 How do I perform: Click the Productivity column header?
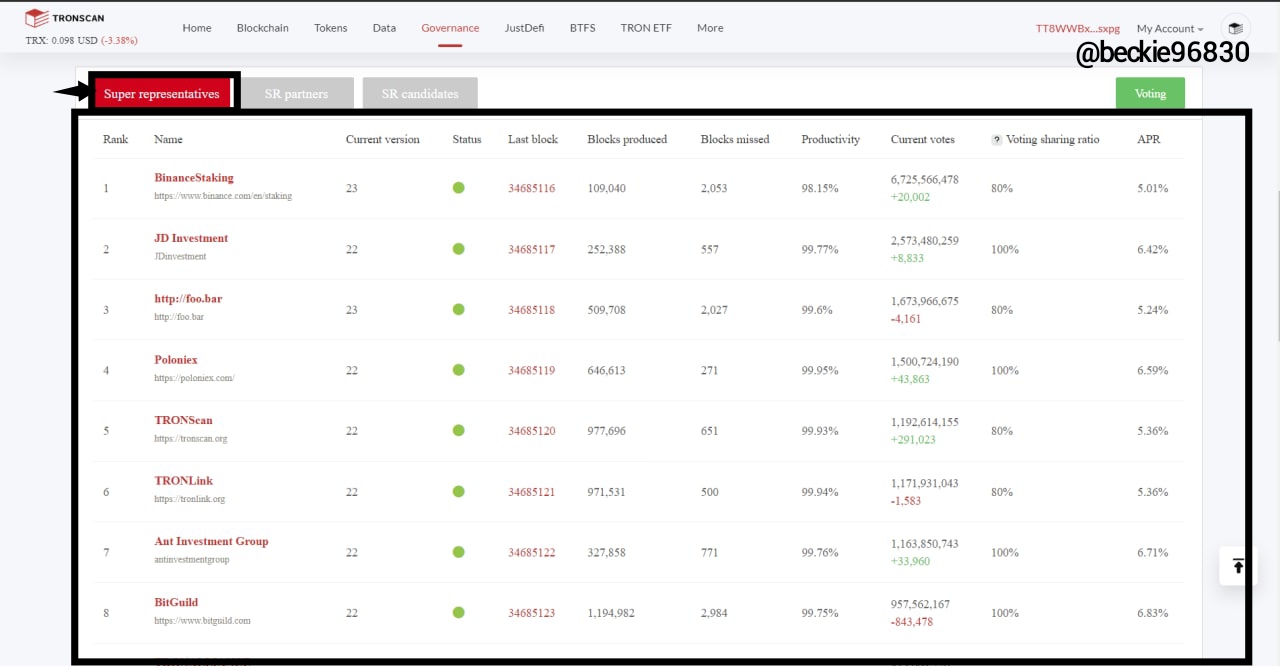830,139
